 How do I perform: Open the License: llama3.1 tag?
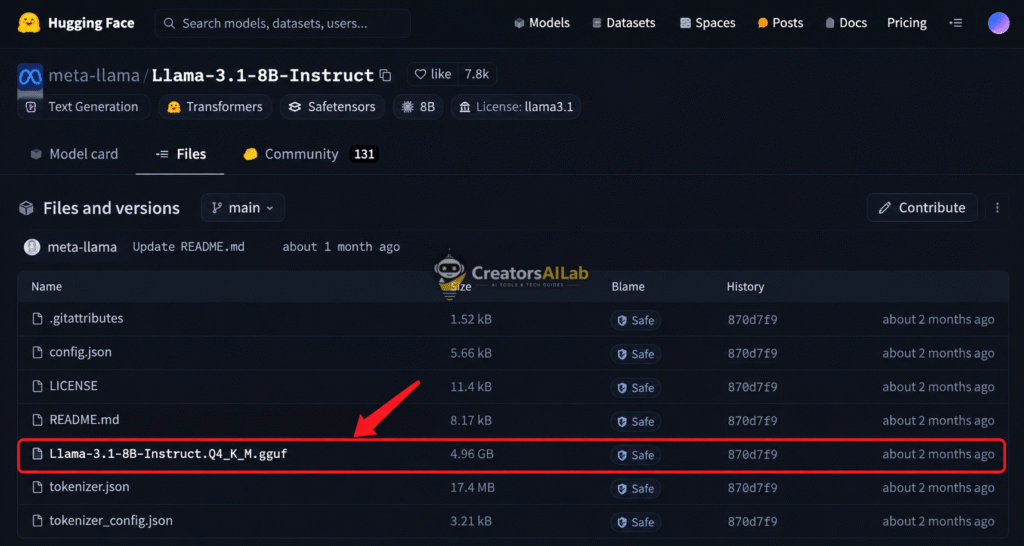click(516, 107)
